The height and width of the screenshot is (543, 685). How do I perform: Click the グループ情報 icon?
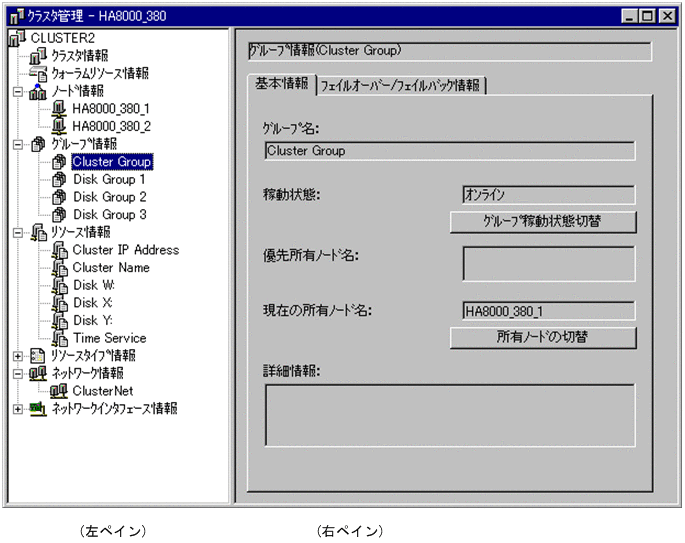pyautogui.click(x=38, y=144)
